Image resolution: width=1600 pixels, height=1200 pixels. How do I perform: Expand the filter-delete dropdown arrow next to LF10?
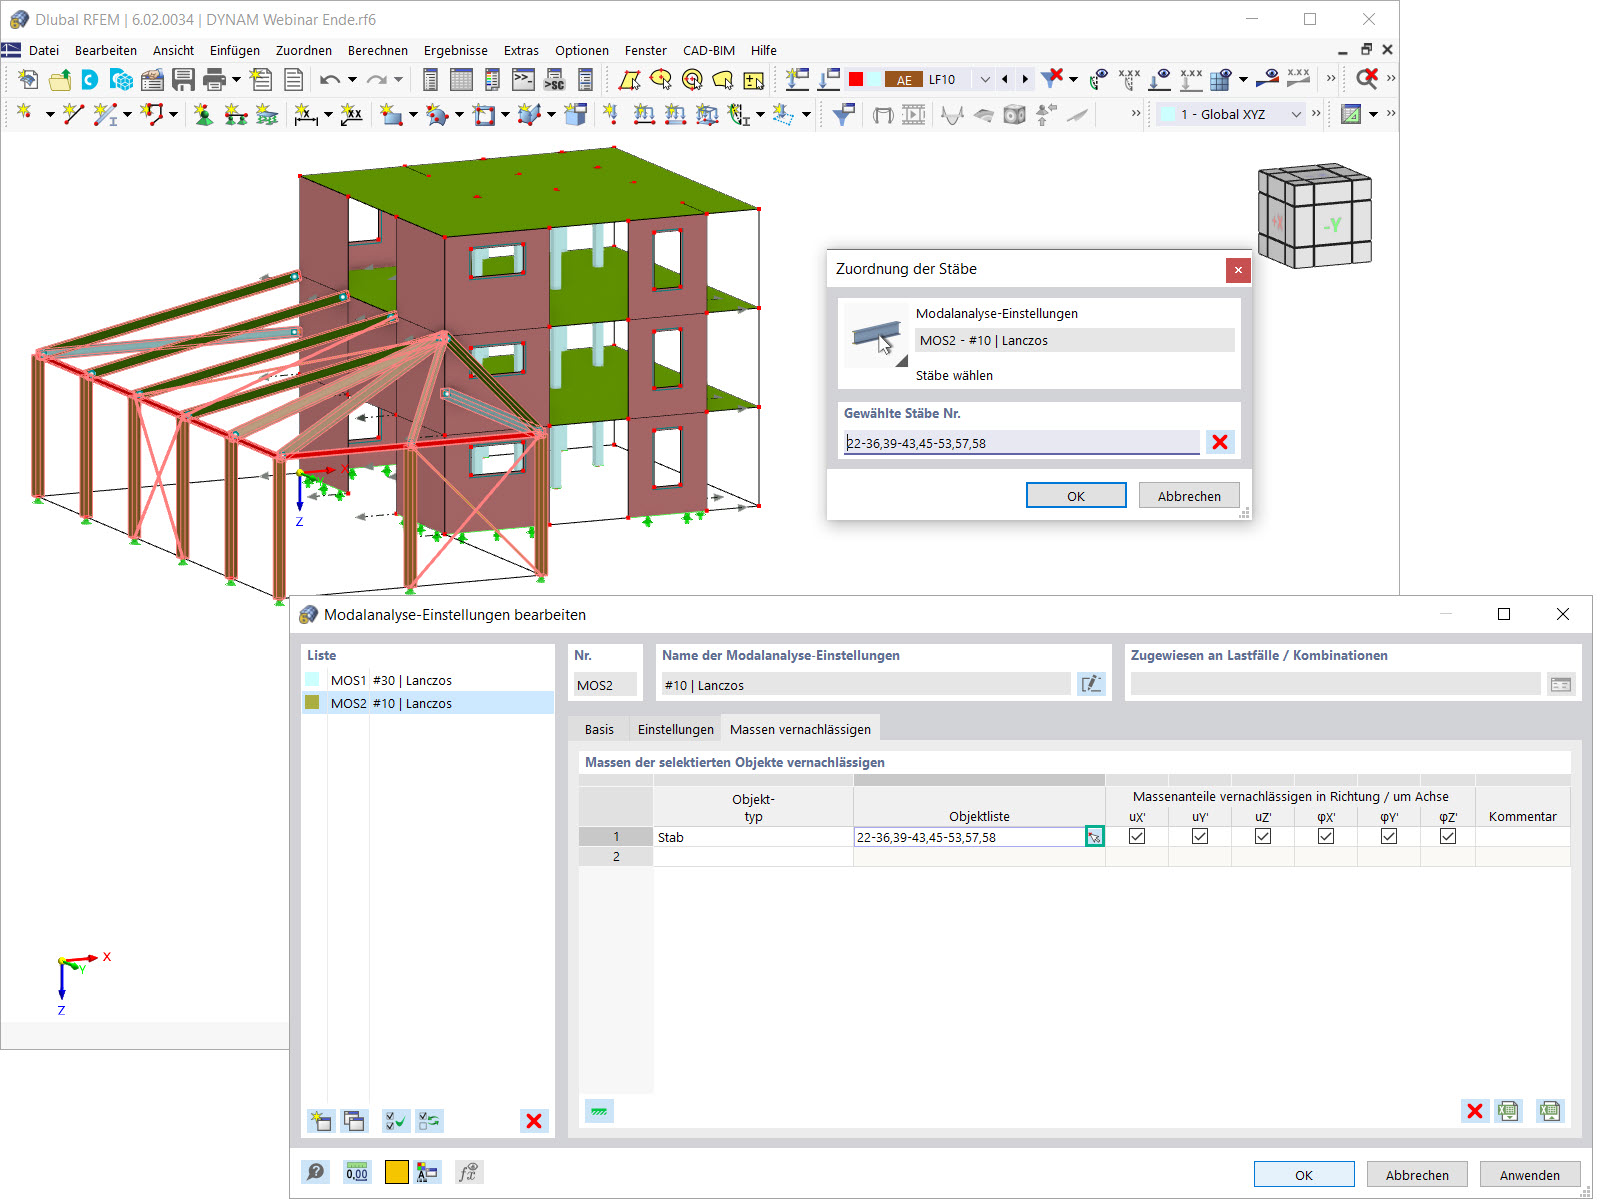[x=1073, y=79]
